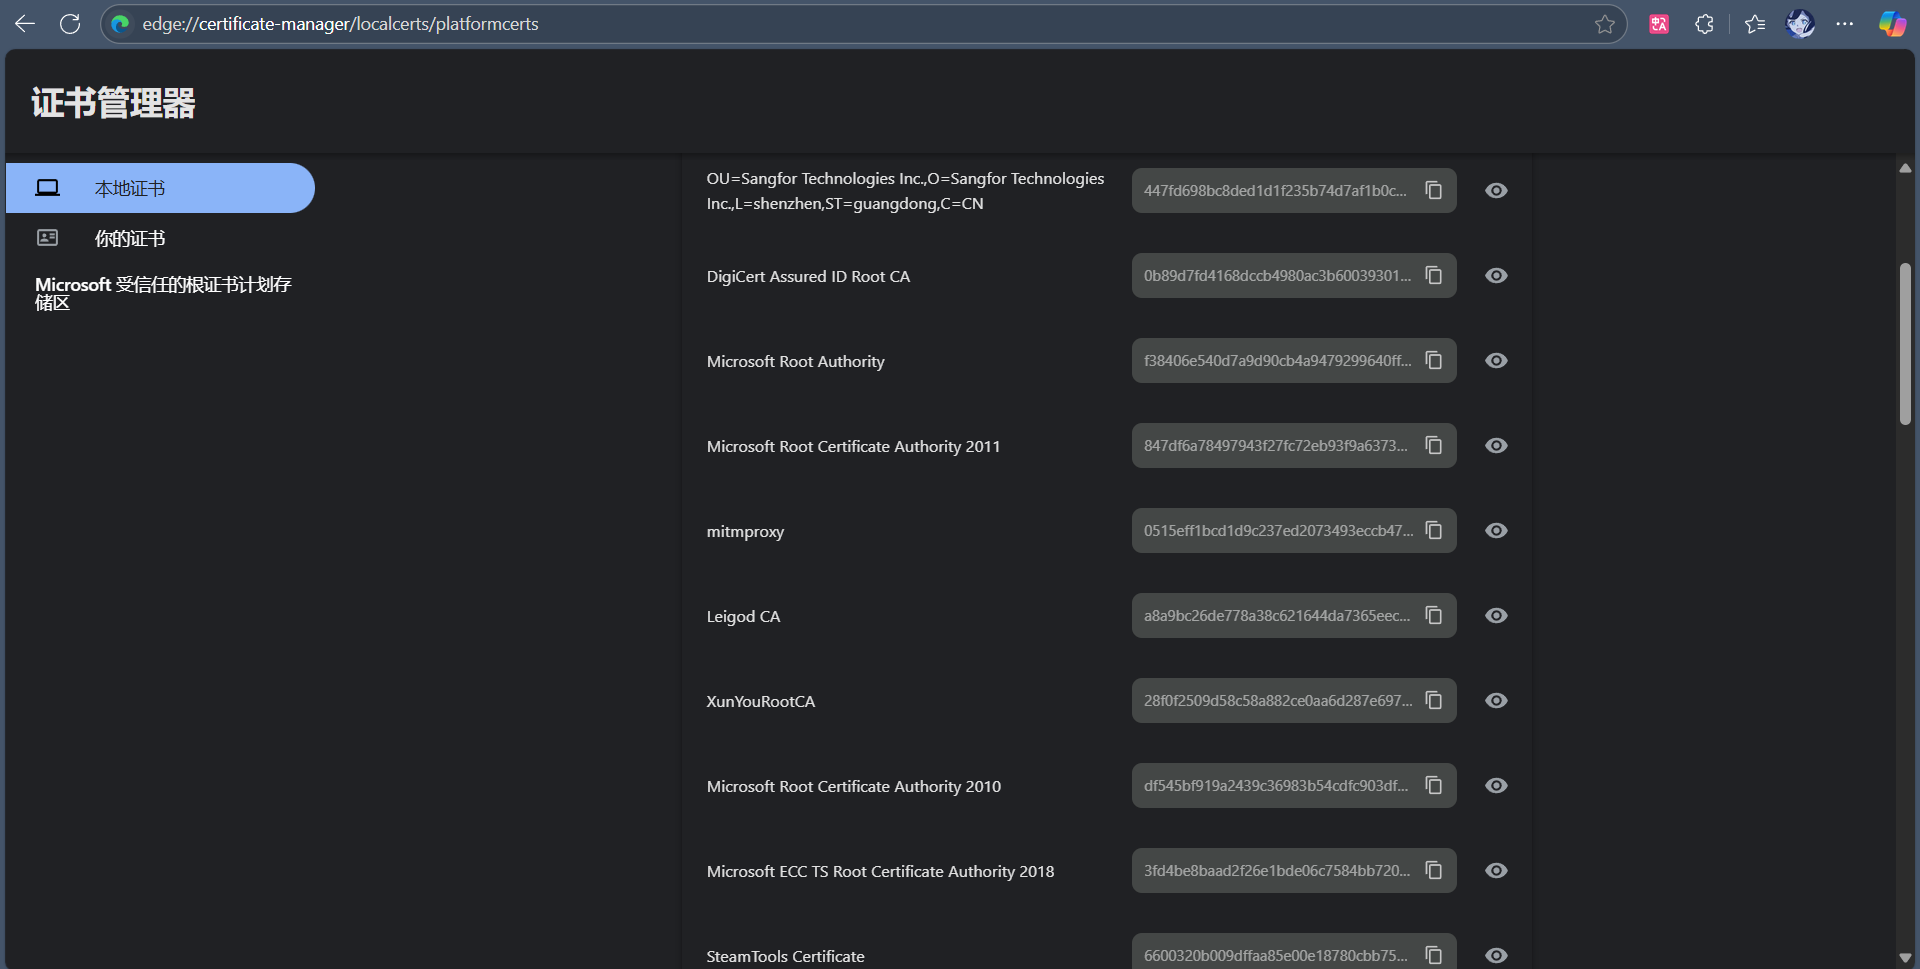Click the SteamTools Certificate name

click(785, 956)
